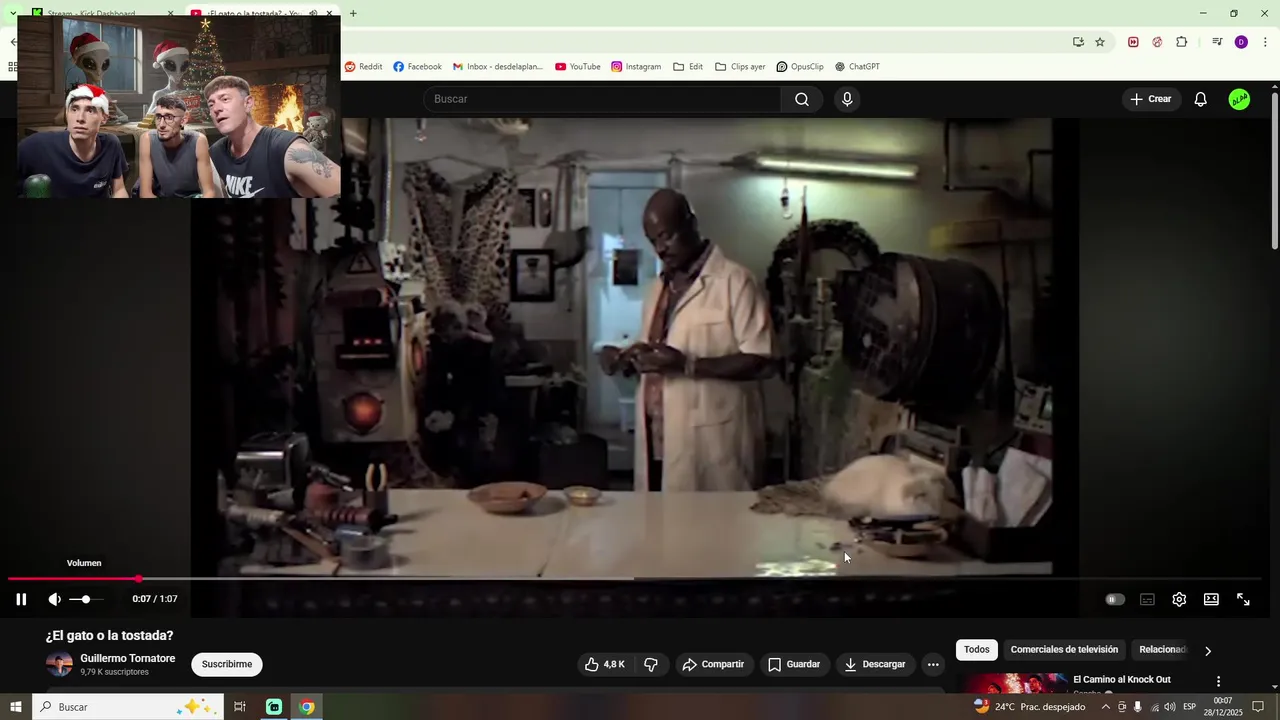Adjust the volume slider handle
1280x720 pixels.
[86, 599]
